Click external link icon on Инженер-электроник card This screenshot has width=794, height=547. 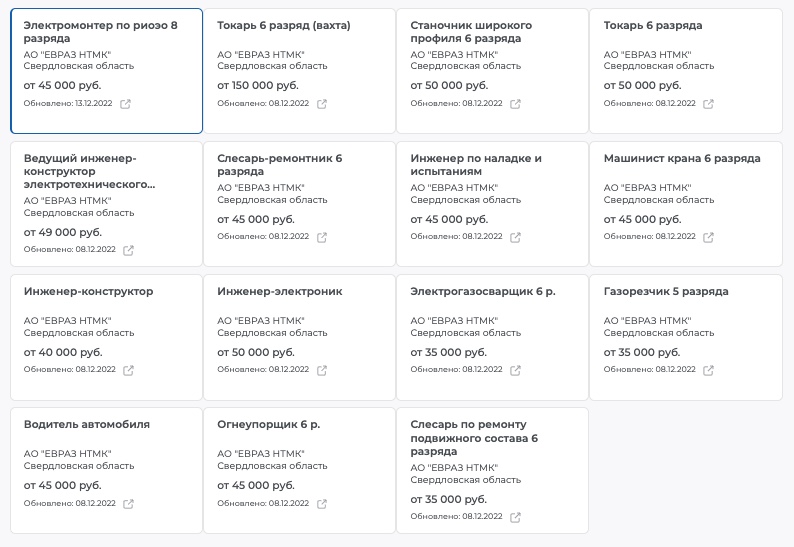tap(322, 370)
